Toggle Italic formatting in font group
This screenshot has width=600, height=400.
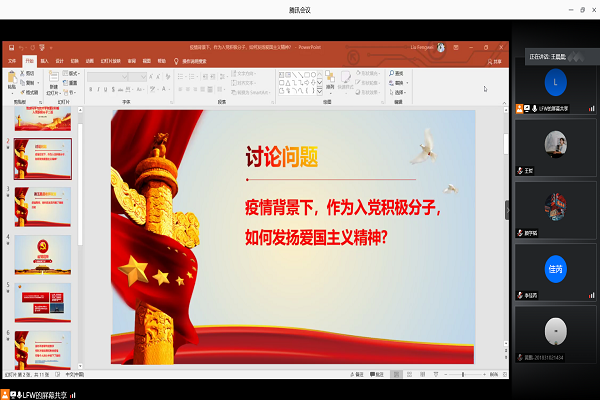[98, 89]
